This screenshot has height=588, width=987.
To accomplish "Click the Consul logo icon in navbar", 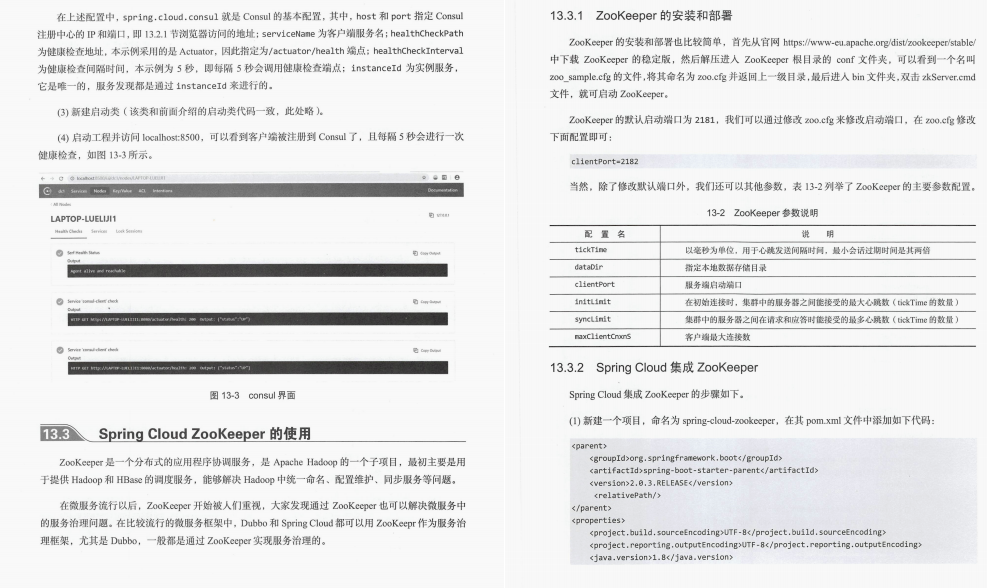I will (47, 191).
